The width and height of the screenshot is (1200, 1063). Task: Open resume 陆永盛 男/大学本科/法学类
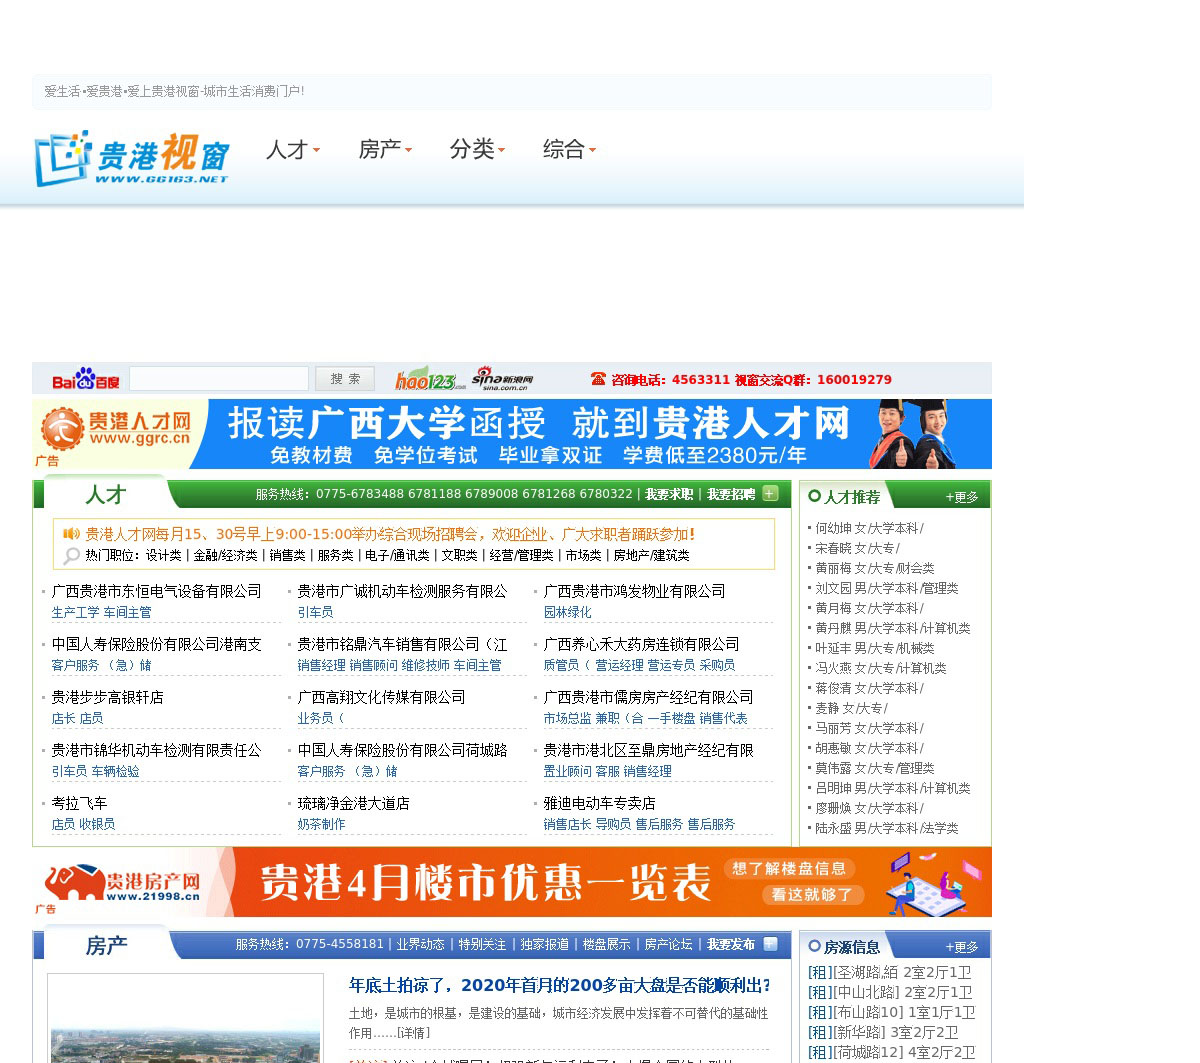(x=887, y=828)
